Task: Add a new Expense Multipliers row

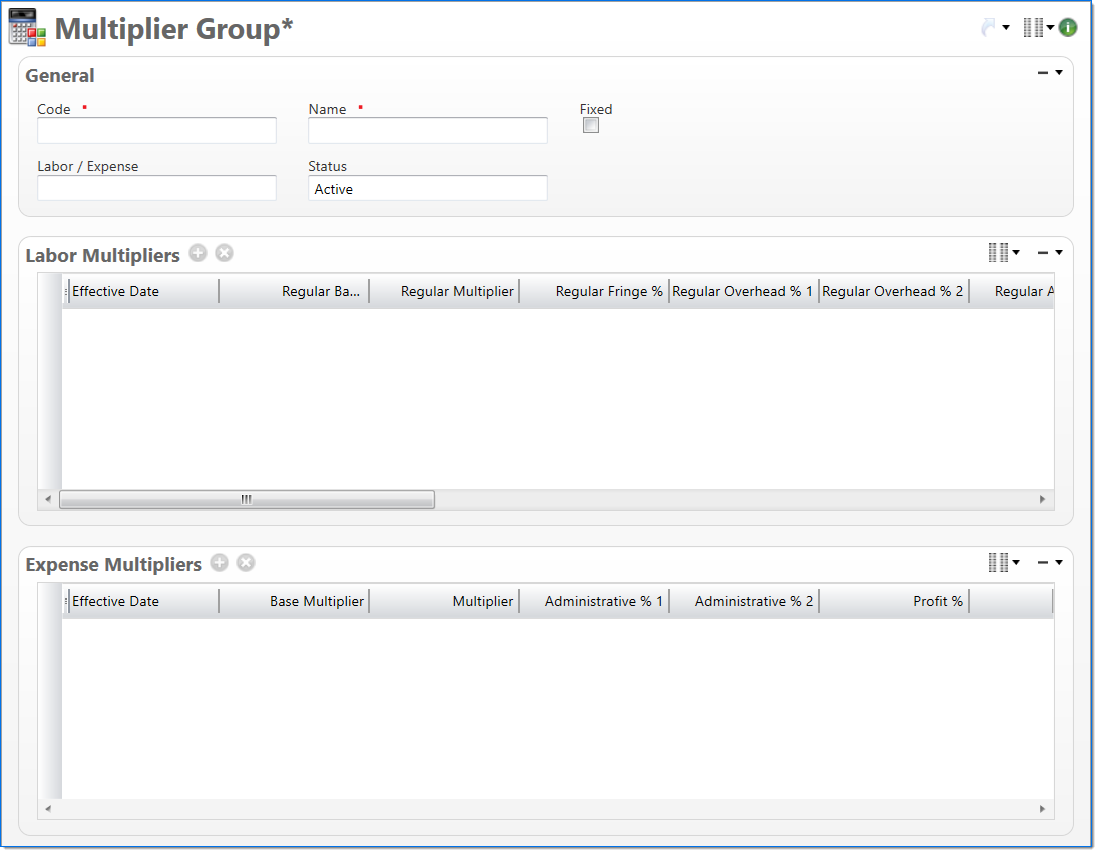Action: [x=220, y=563]
